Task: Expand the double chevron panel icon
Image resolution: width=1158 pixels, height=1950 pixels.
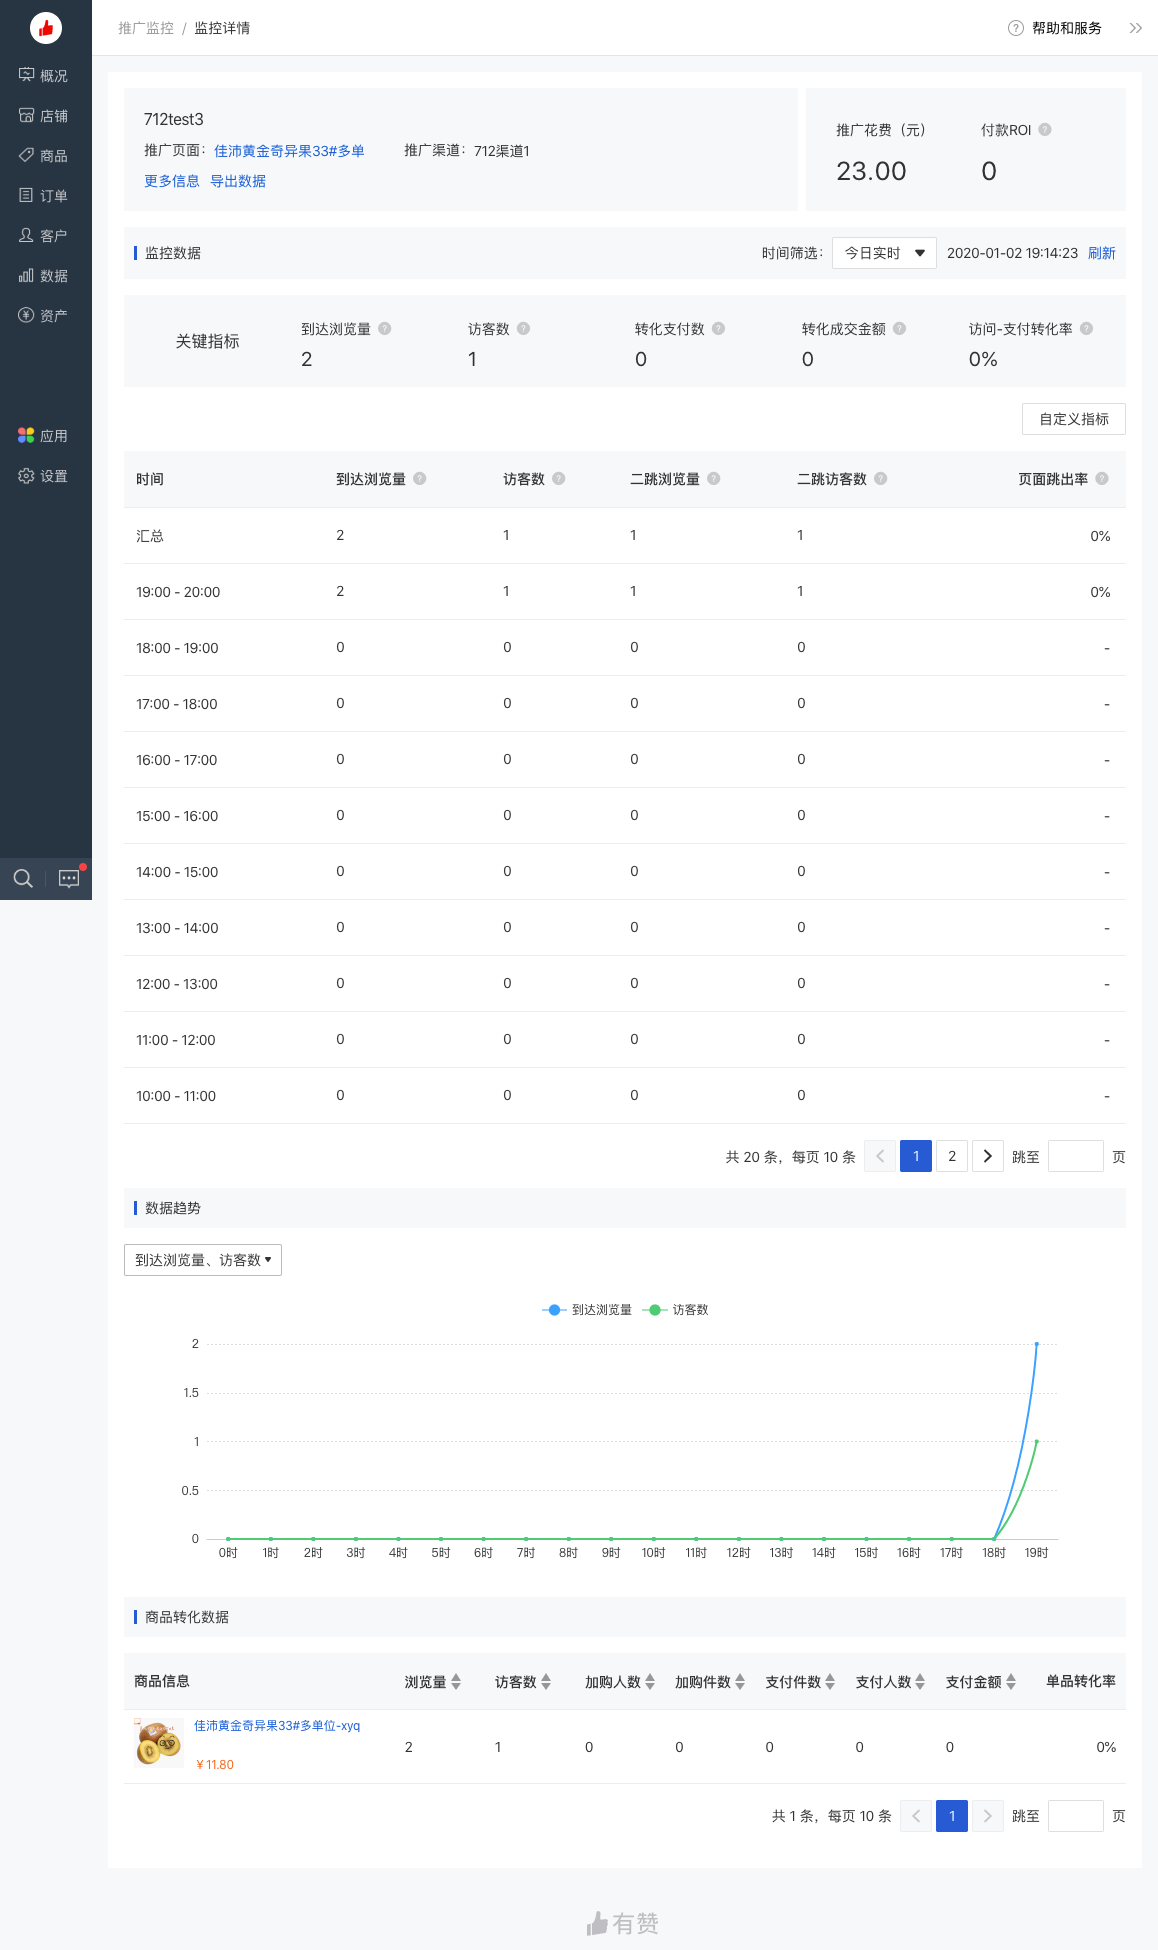Action: click(1135, 28)
